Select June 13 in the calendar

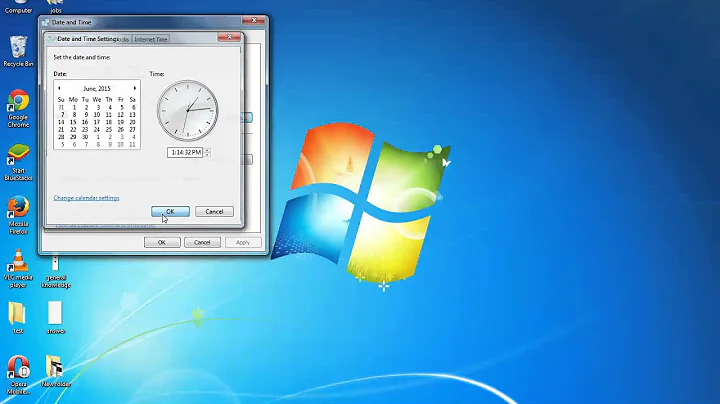coord(132,115)
